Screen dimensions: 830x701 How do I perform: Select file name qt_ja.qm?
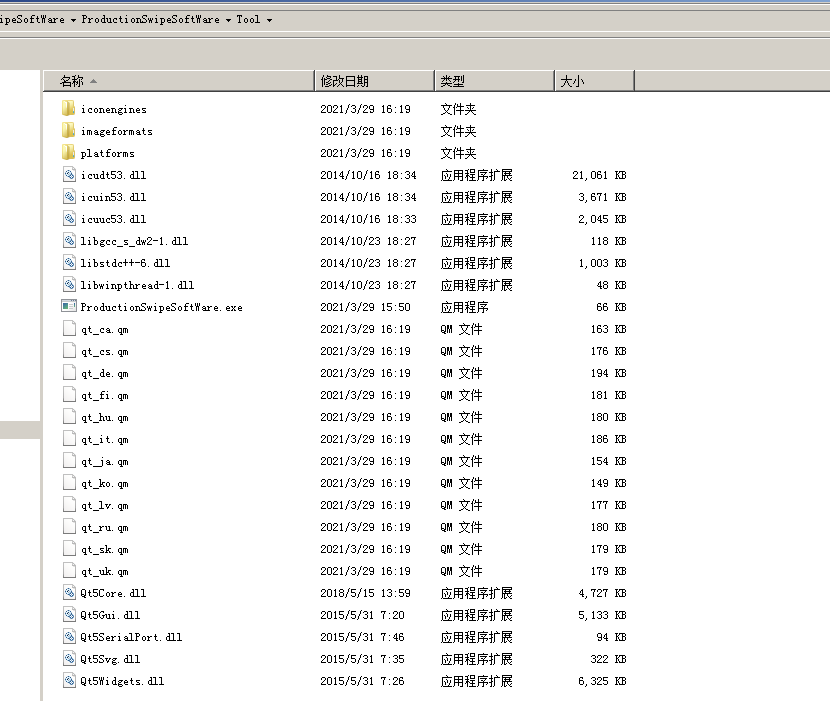point(104,462)
